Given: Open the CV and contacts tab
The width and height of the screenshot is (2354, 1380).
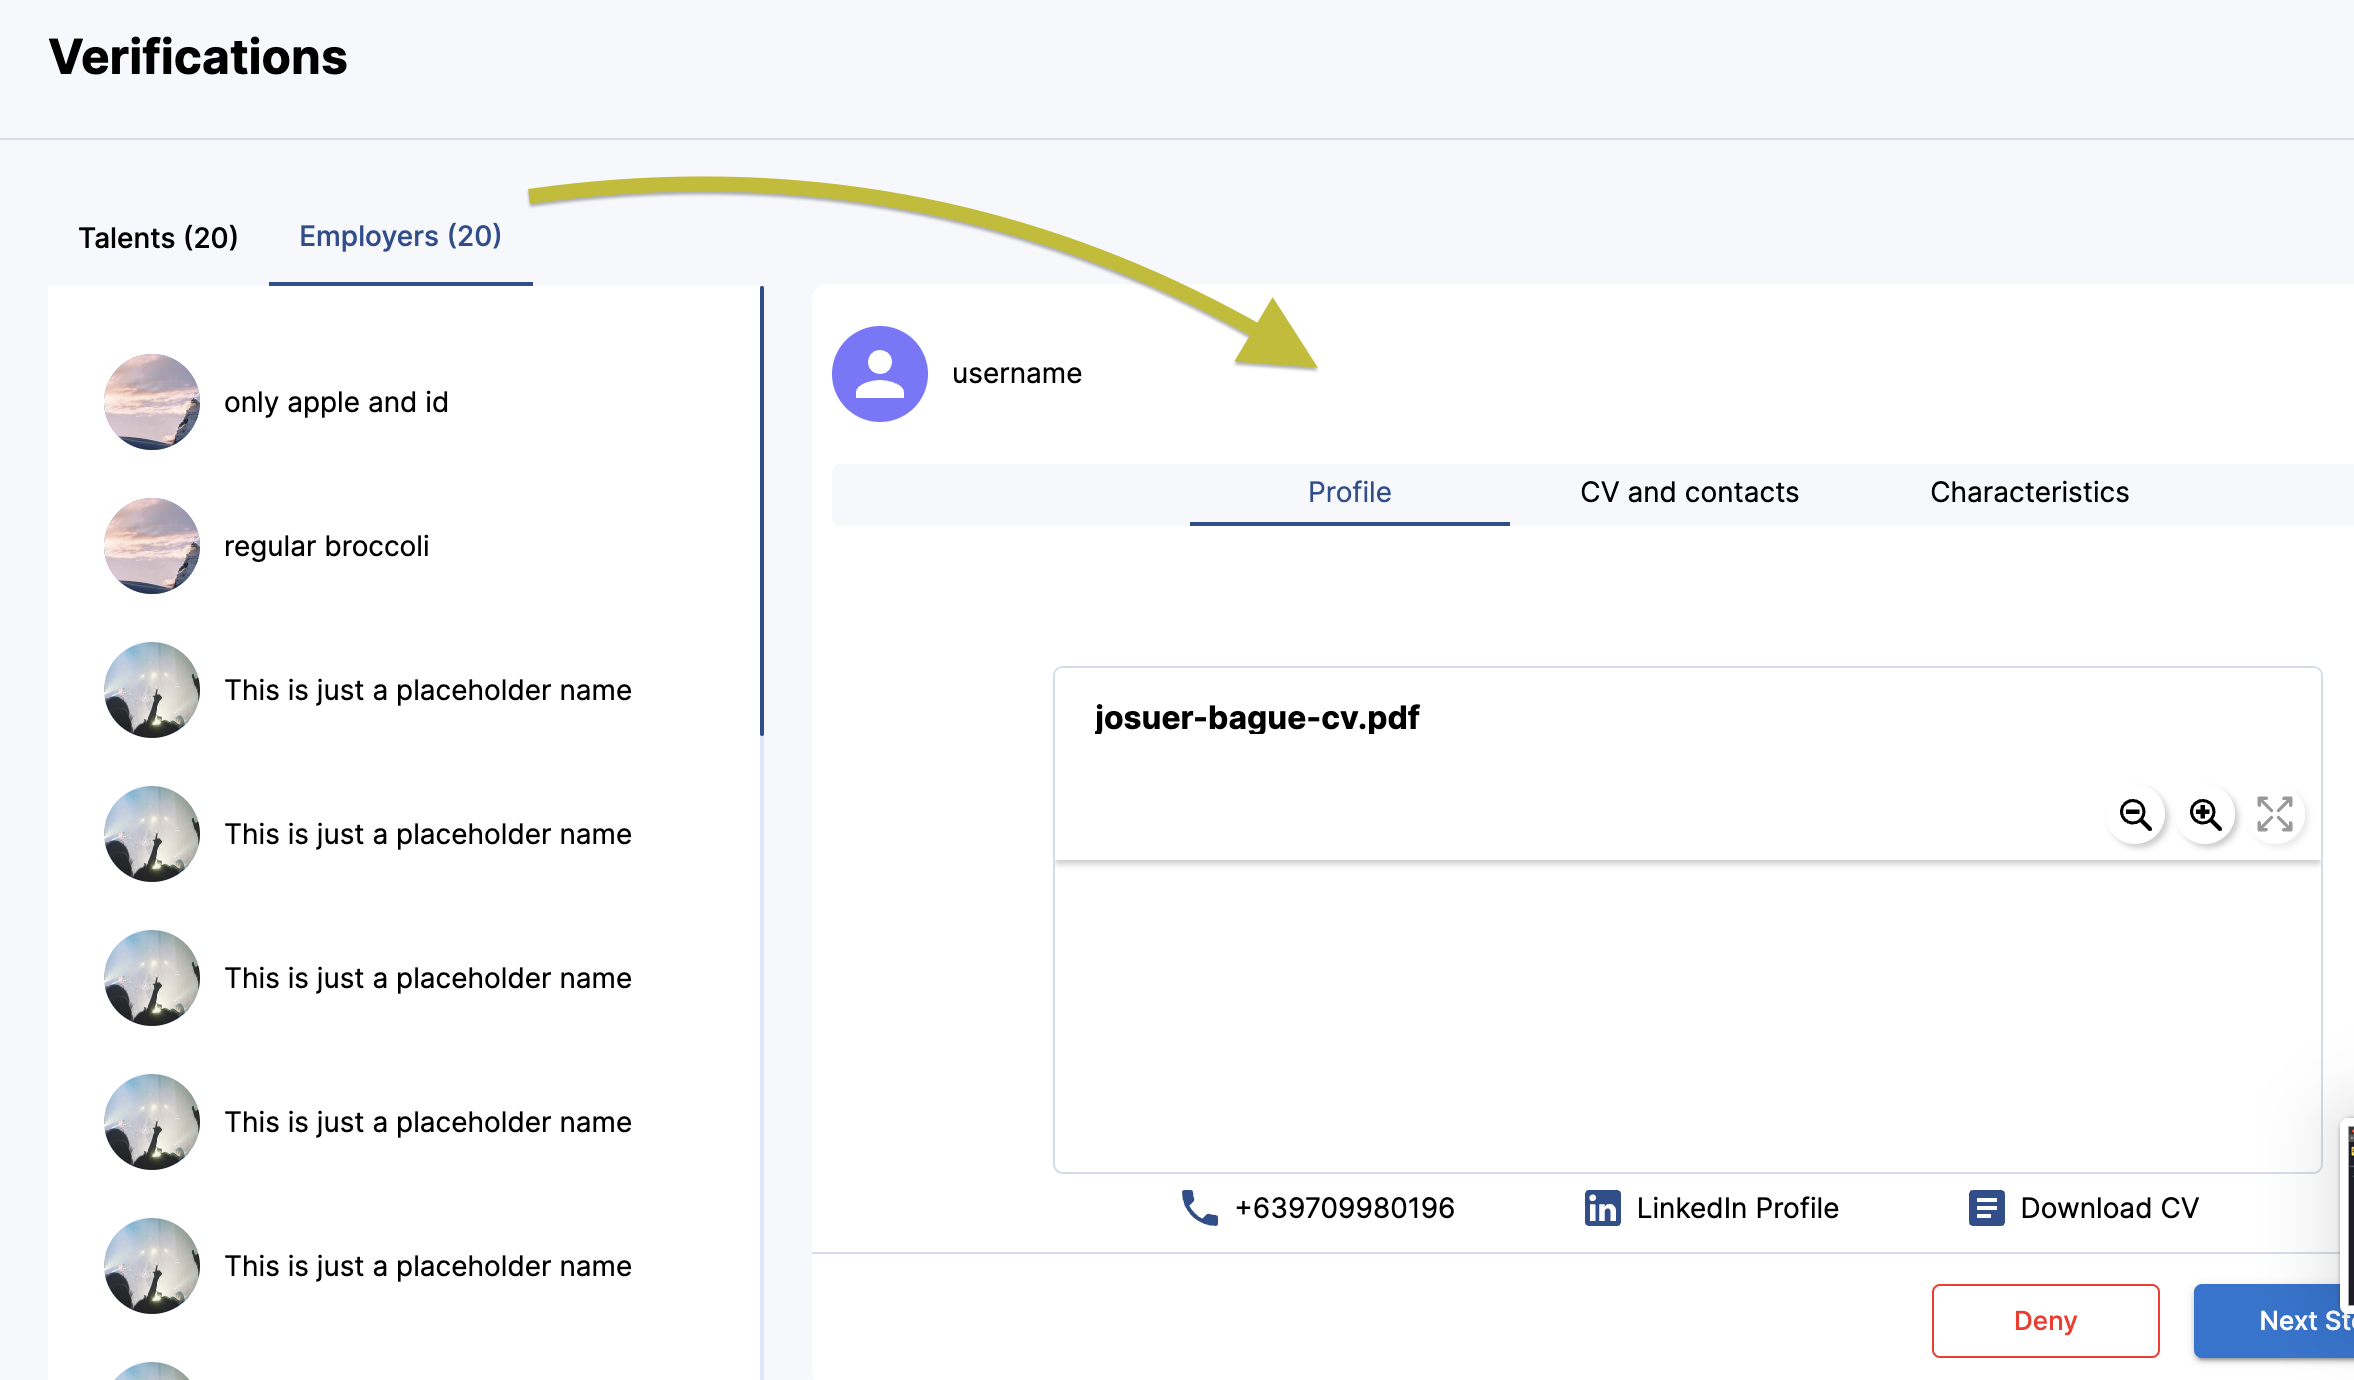Looking at the screenshot, I should tap(1688, 491).
